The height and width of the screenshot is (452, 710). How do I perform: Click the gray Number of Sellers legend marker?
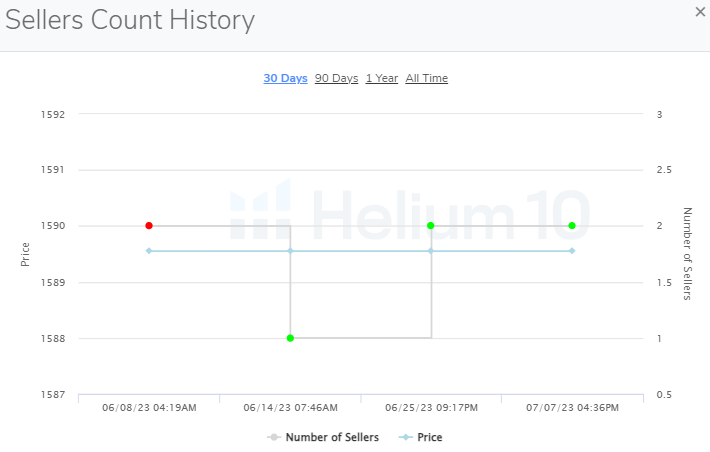[273, 437]
